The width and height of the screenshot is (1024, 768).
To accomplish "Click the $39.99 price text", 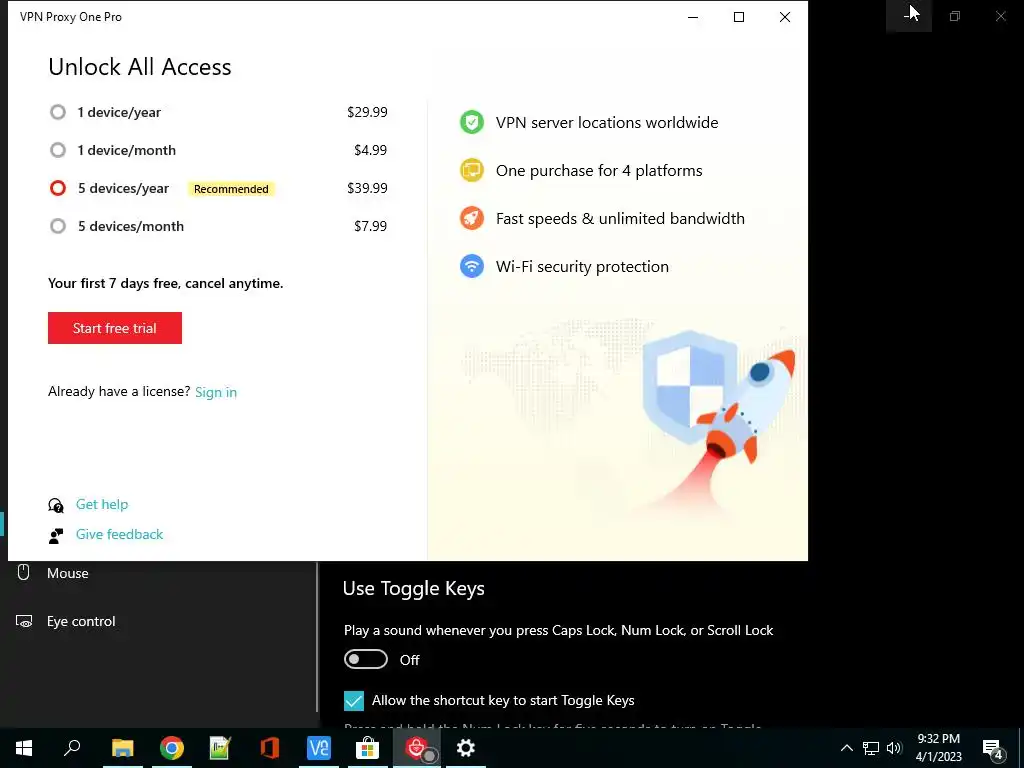I will 367,188.
